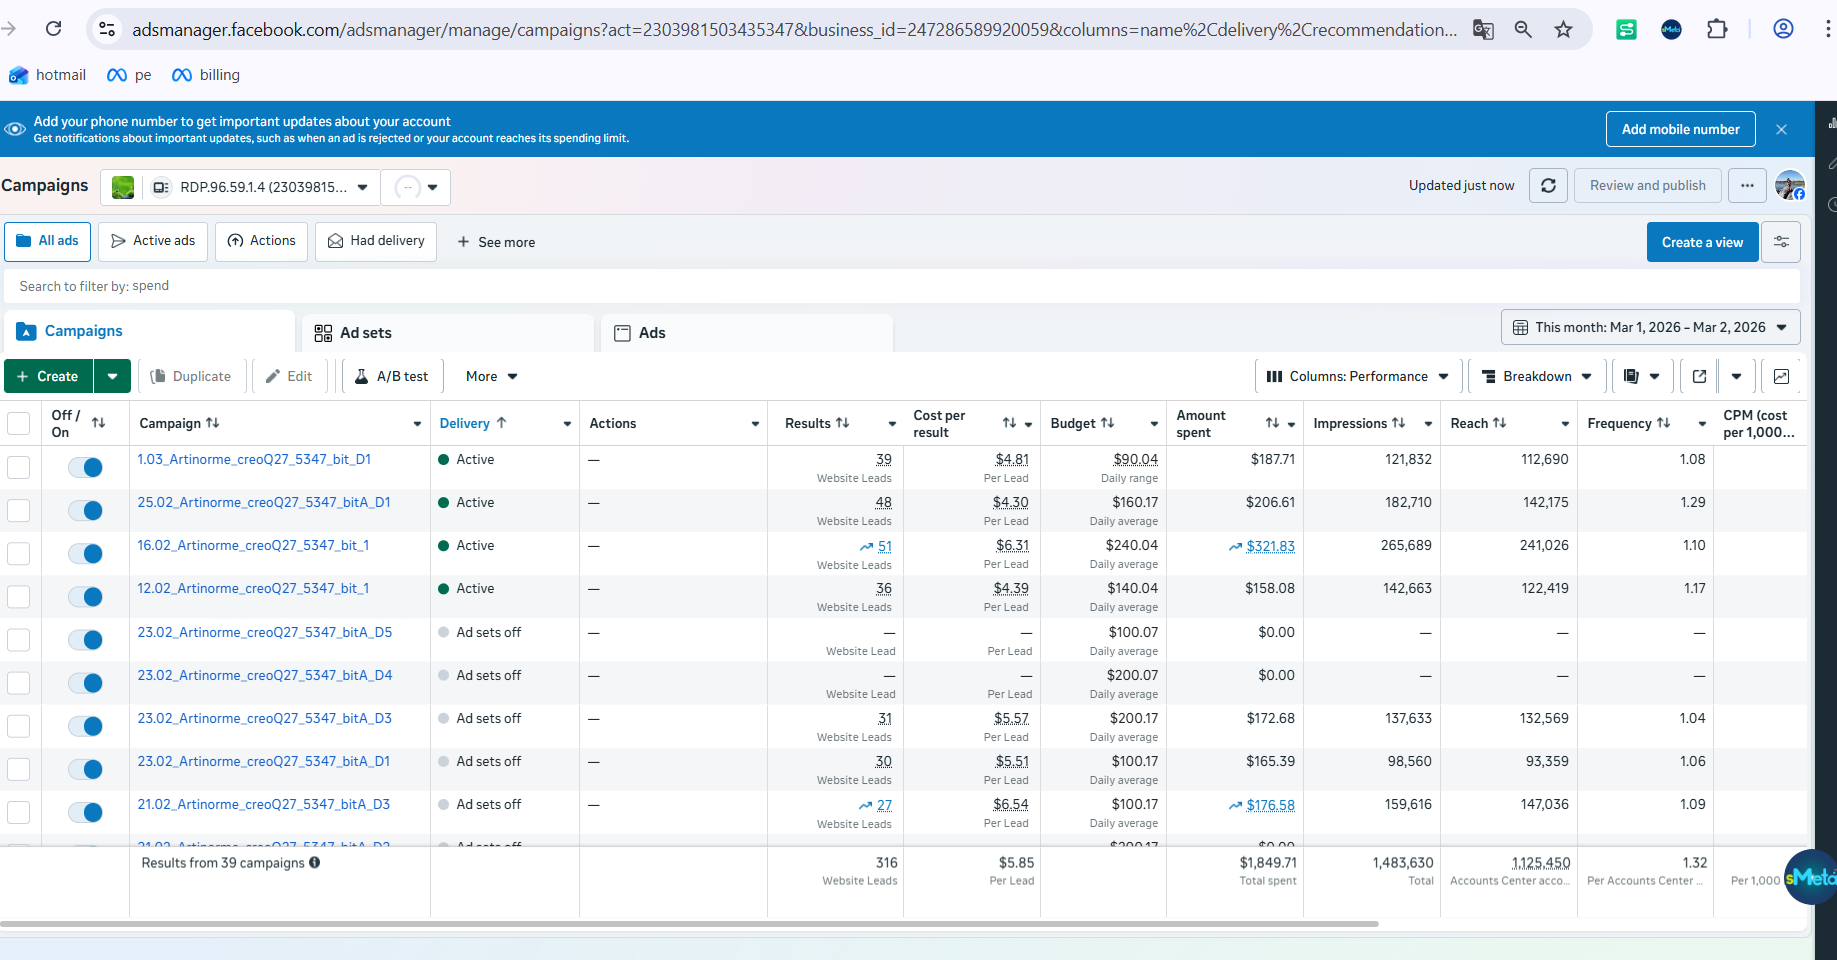Click the Add mobile number button
1837x960 pixels.
pos(1680,129)
